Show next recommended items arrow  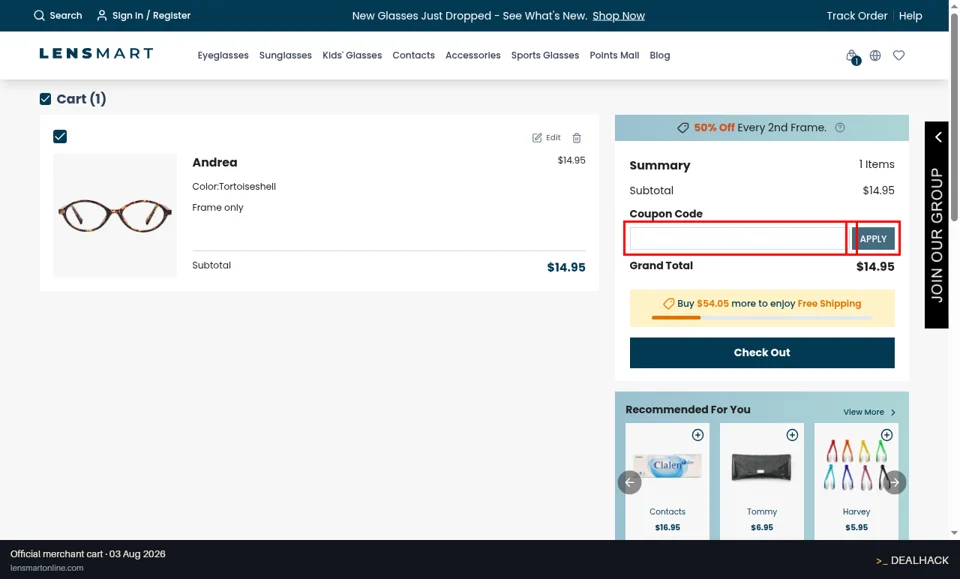(894, 482)
